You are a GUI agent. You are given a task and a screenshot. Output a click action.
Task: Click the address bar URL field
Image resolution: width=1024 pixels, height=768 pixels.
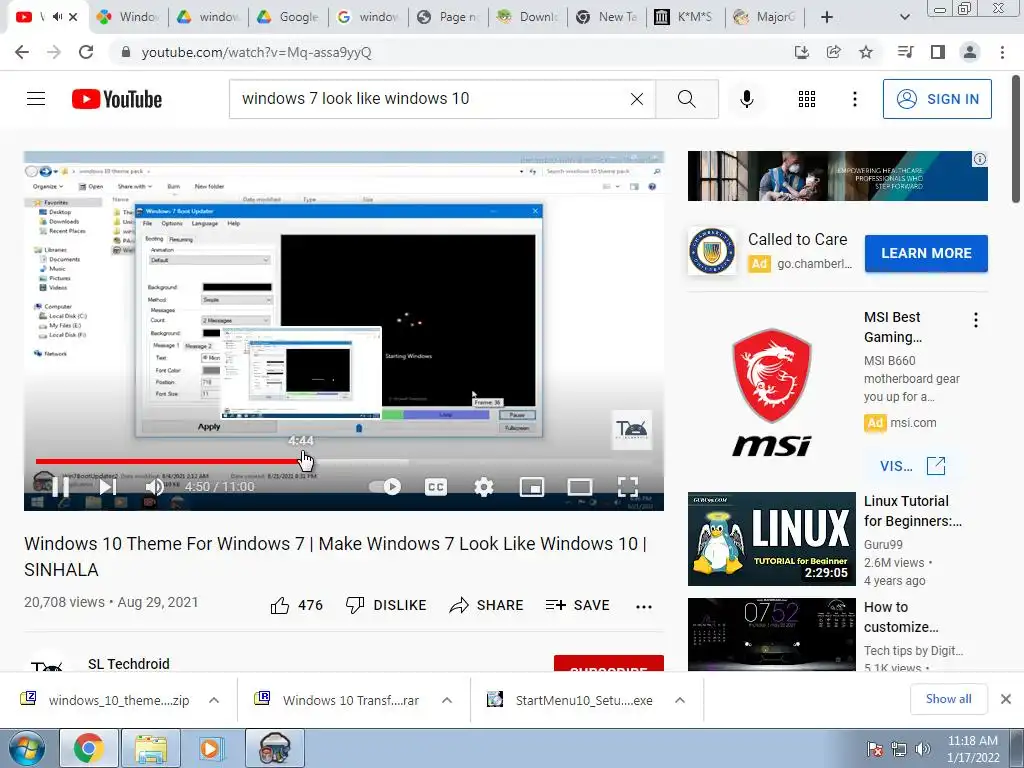click(x=451, y=52)
